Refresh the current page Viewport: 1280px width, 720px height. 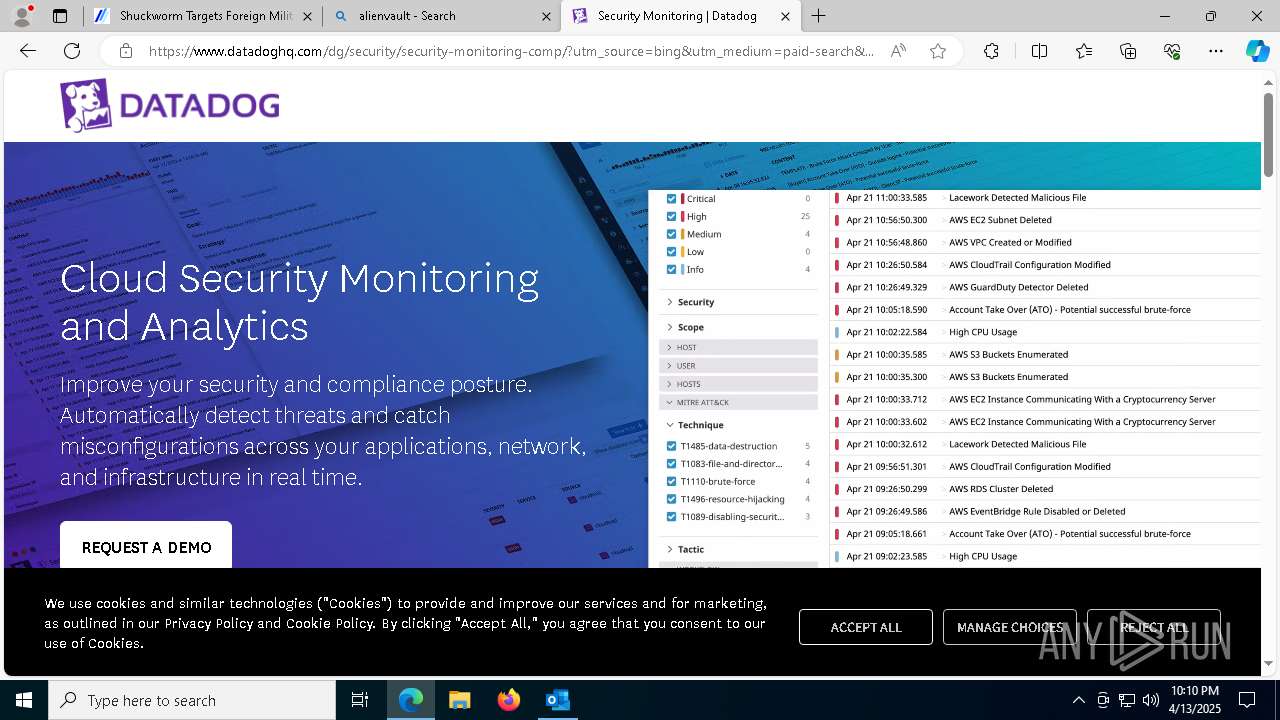point(72,51)
